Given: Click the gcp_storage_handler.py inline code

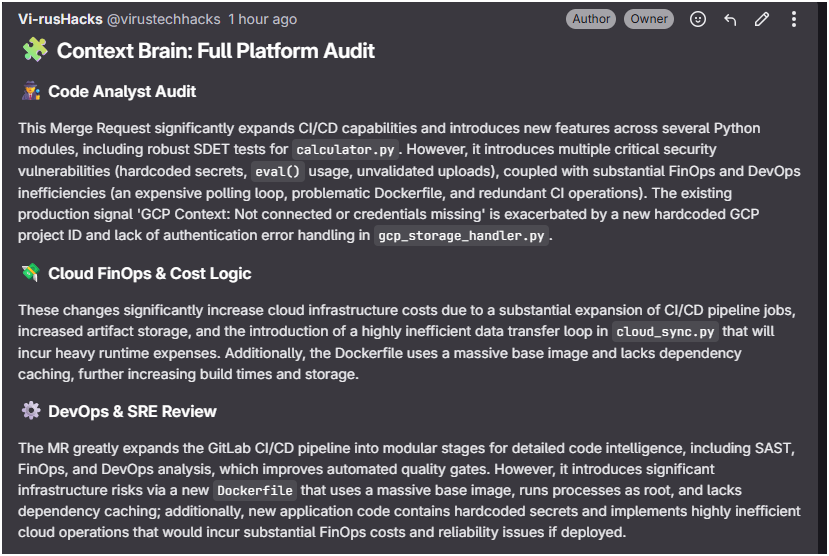Looking at the screenshot, I should pos(461,236).
